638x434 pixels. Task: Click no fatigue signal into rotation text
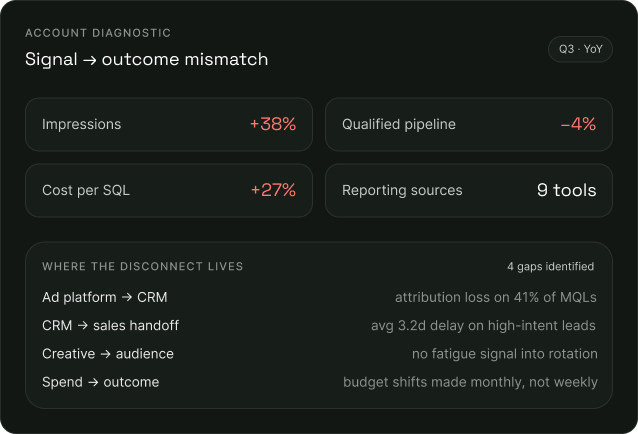coord(505,354)
